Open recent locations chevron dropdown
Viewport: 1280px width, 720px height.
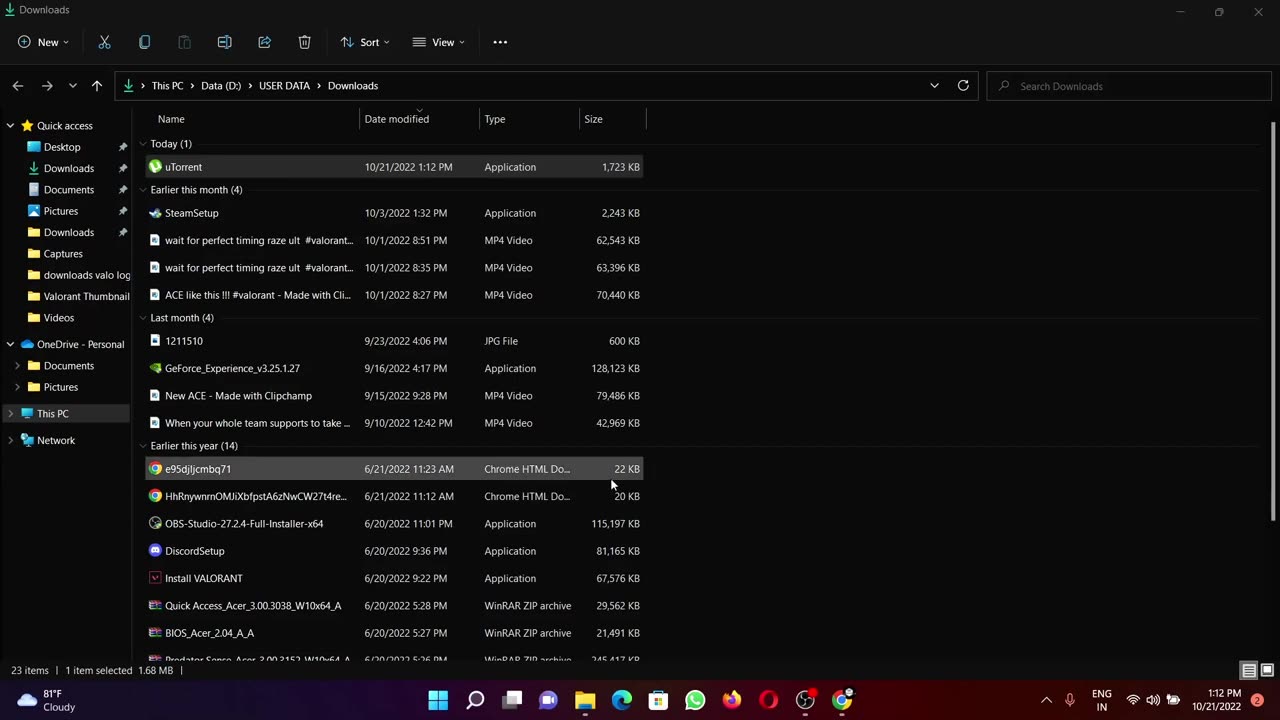pos(72,86)
